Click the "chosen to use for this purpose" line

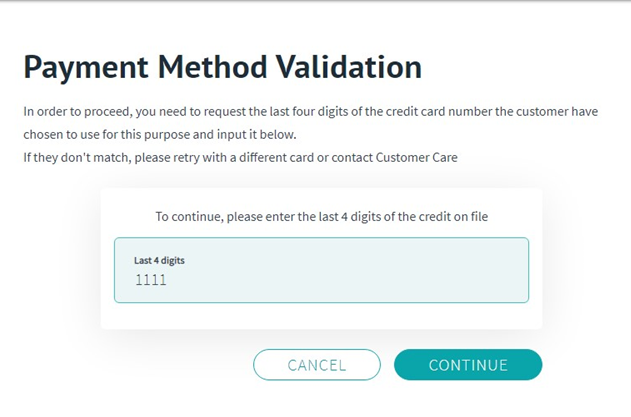coord(160,134)
